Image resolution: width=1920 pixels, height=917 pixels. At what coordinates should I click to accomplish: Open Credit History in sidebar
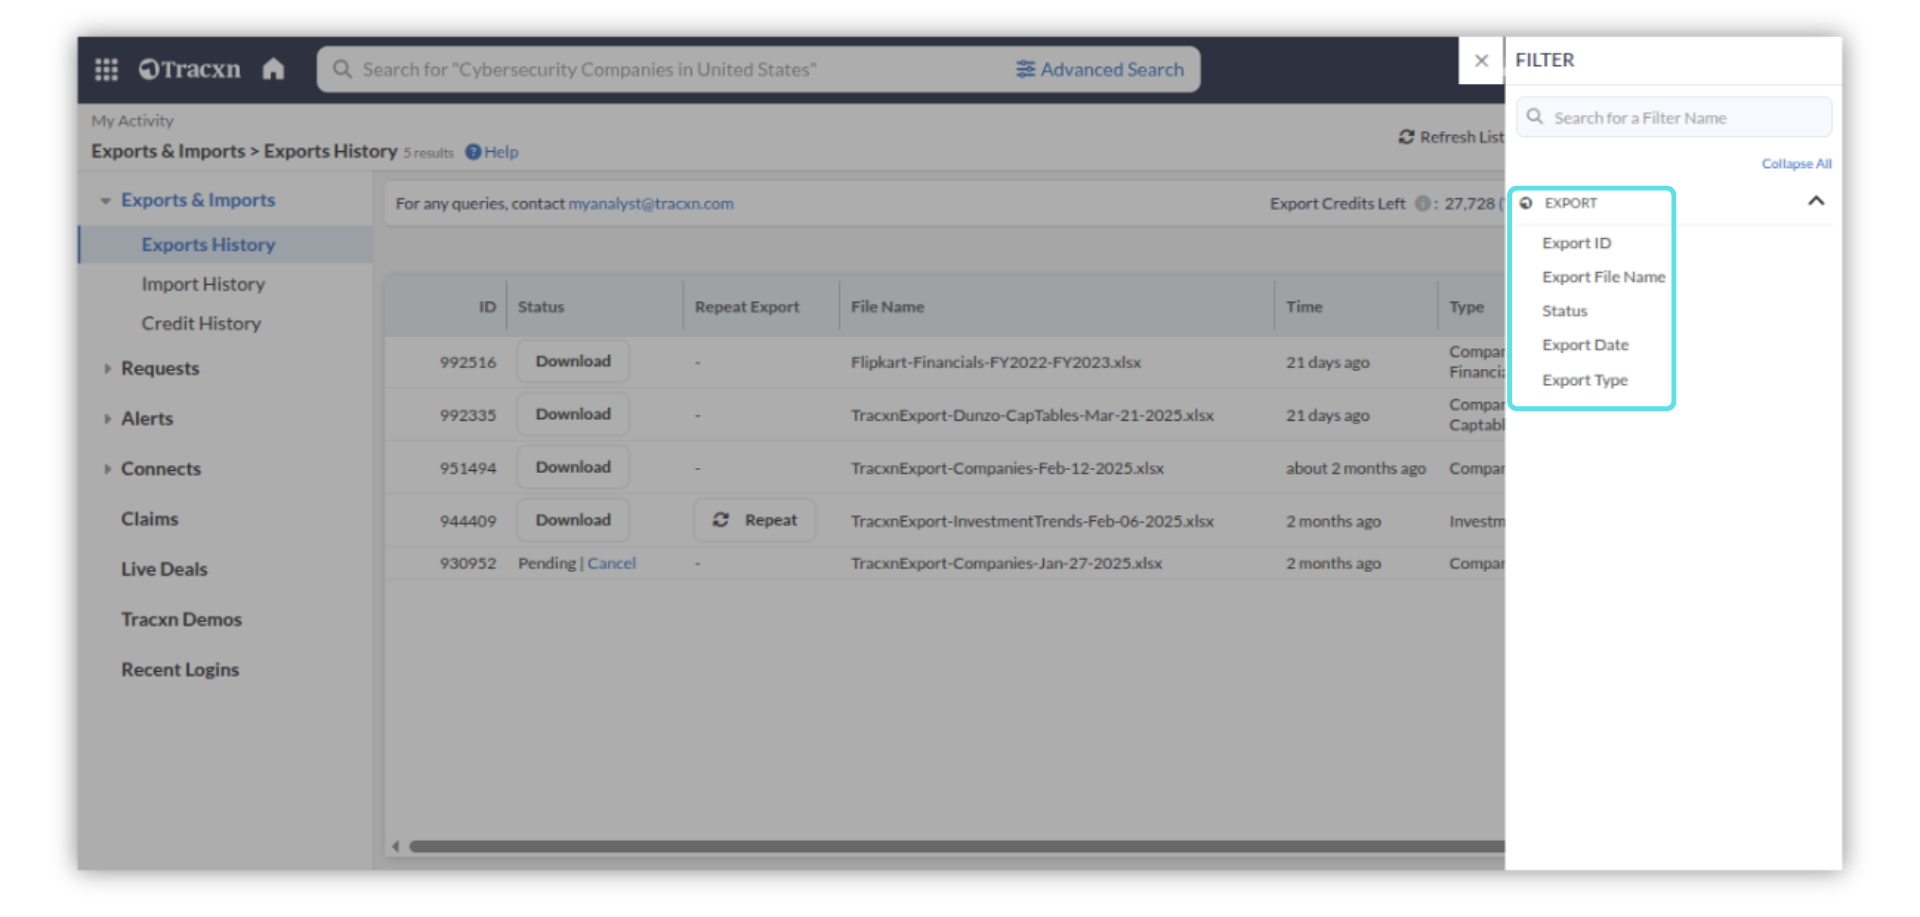[201, 324]
